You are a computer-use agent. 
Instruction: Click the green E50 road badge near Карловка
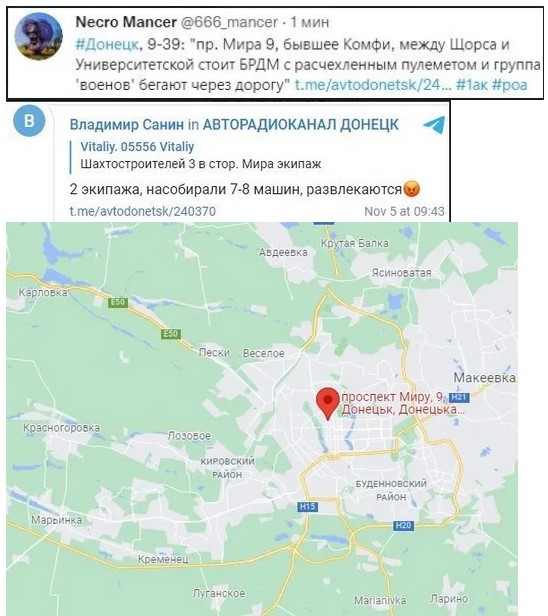click(118, 302)
